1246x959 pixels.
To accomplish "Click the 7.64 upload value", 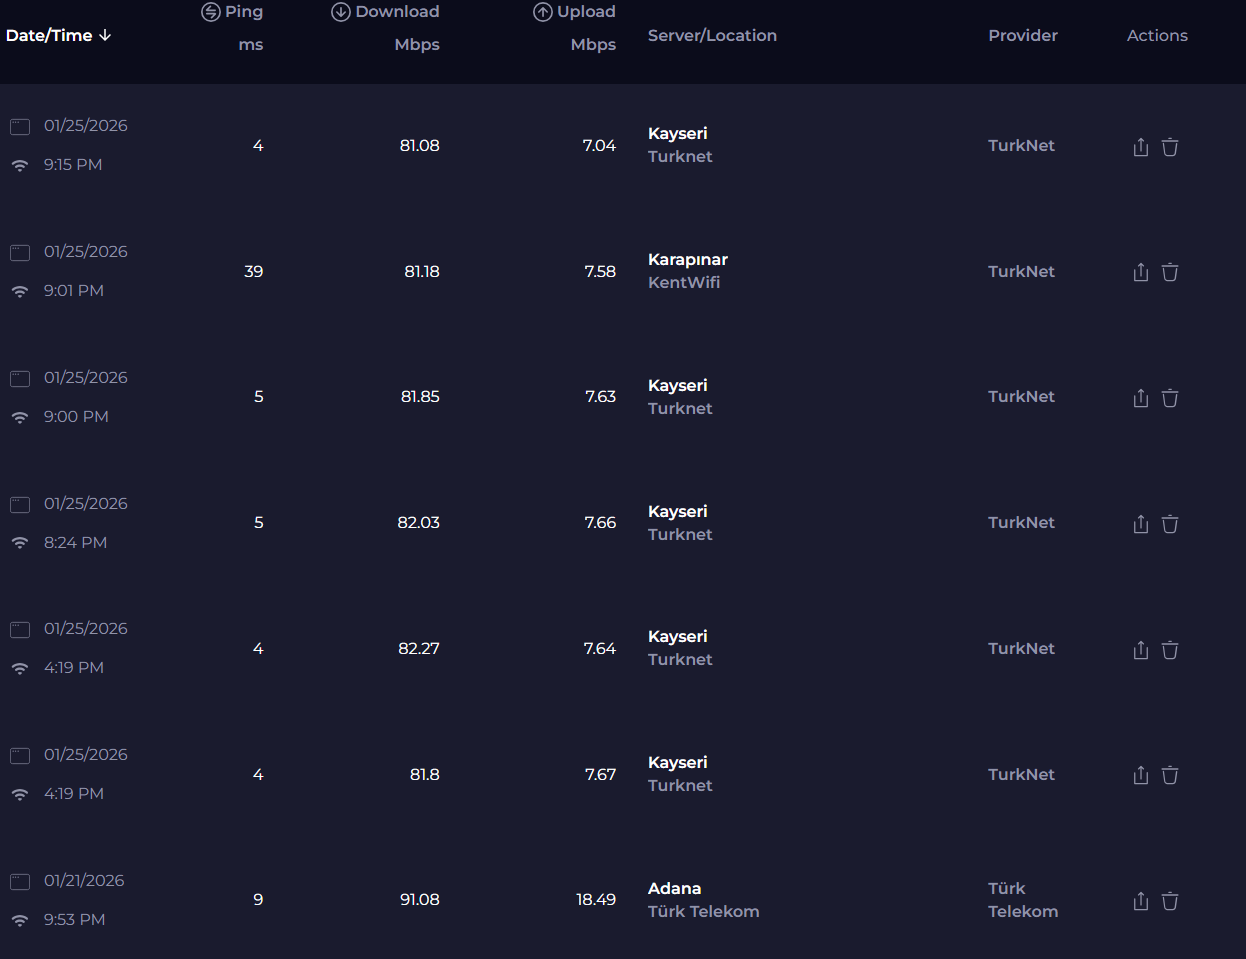I will pyautogui.click(x=600, y=648).
